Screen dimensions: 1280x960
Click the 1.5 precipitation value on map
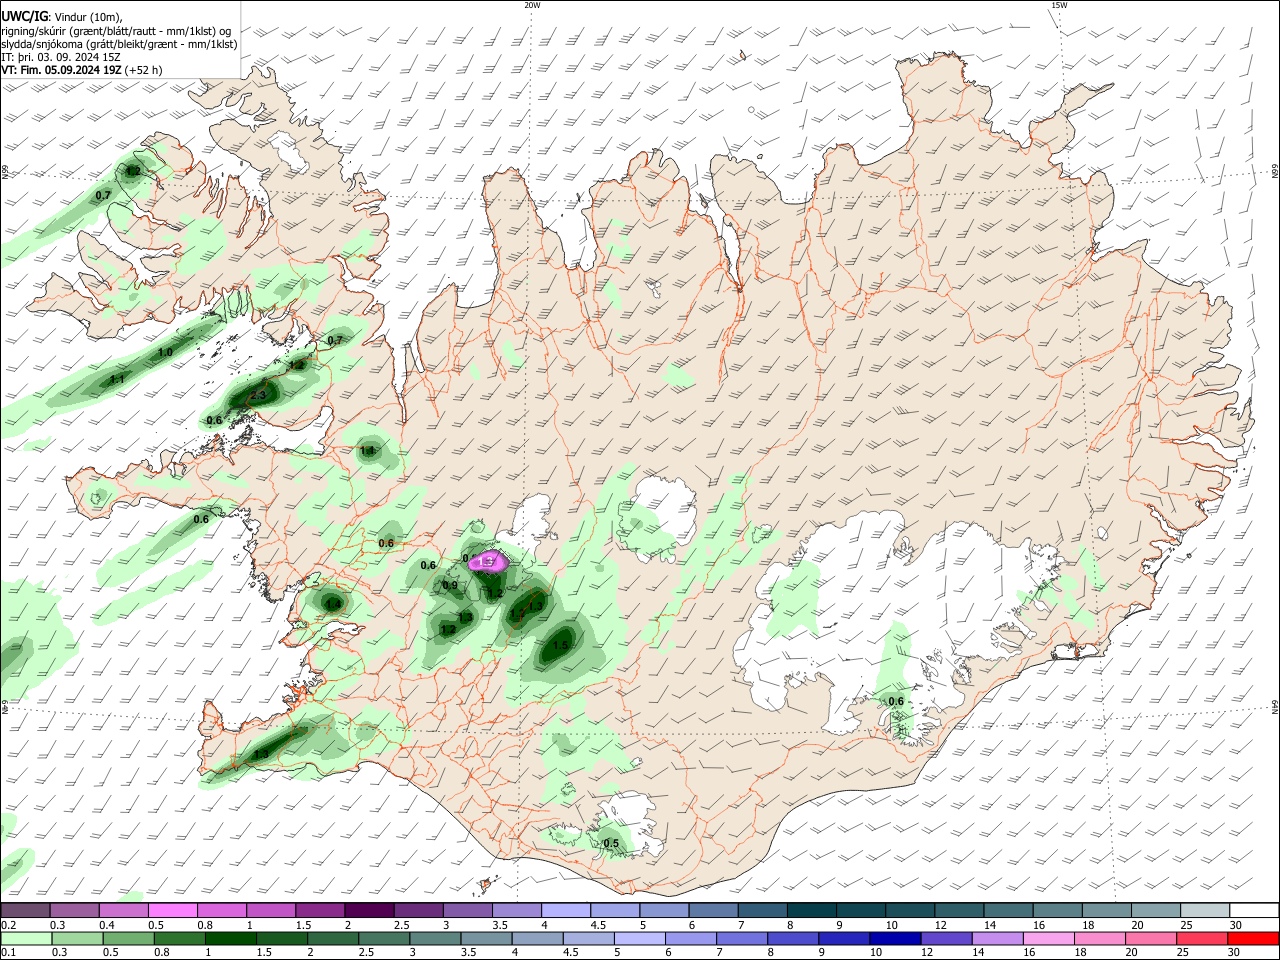tap(560, 646)
